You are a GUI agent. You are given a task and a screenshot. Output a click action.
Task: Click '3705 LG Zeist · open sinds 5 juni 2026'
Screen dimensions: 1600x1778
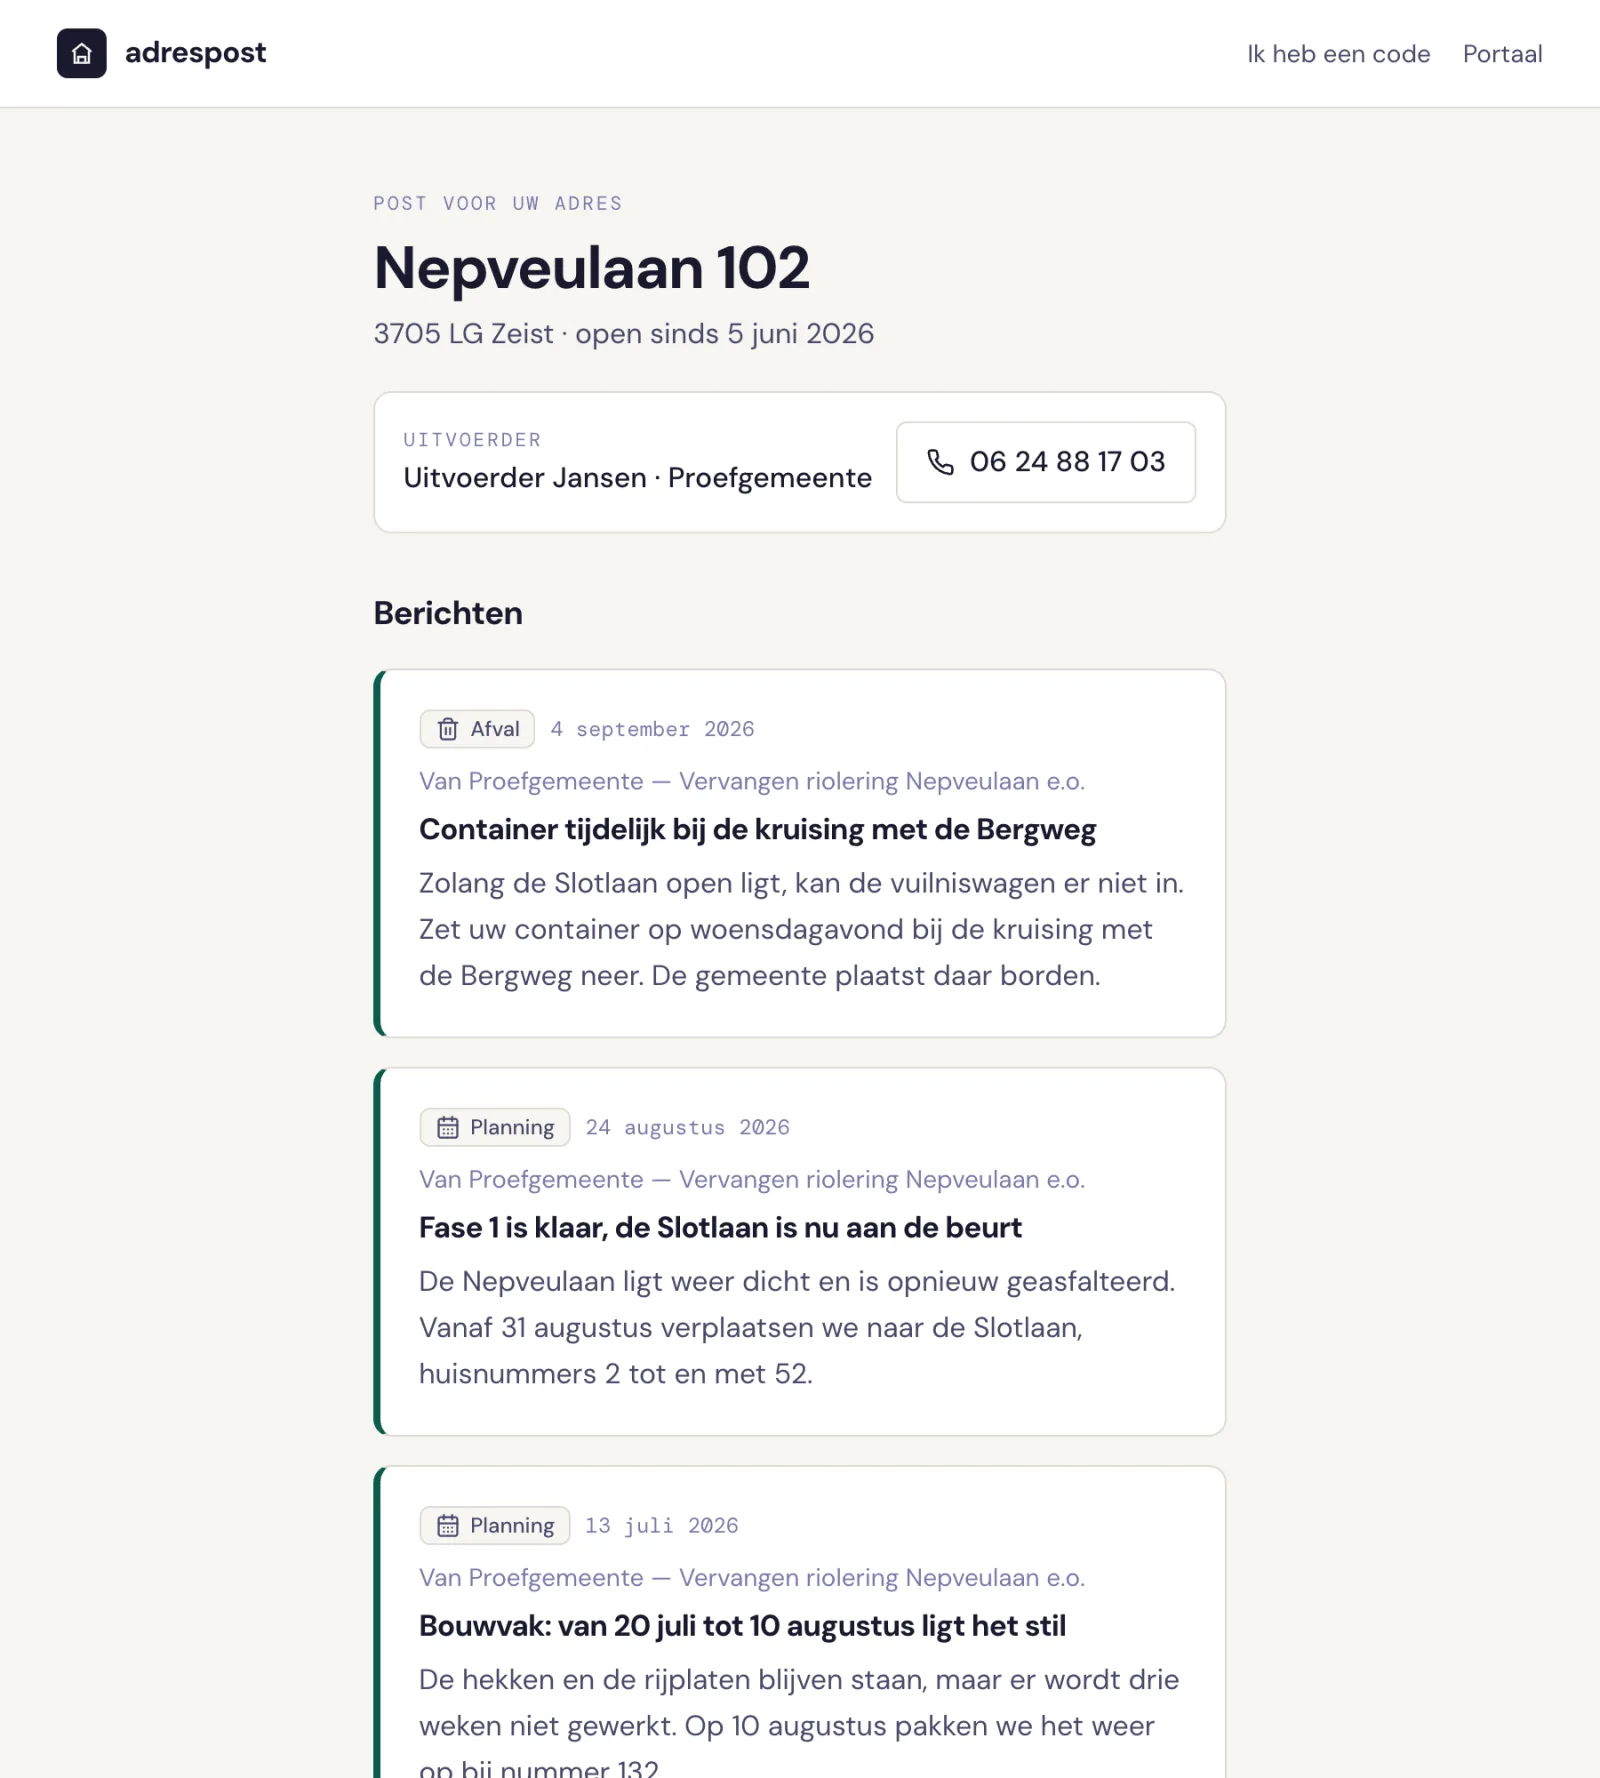pyautogui.click(x=624, y=333)
